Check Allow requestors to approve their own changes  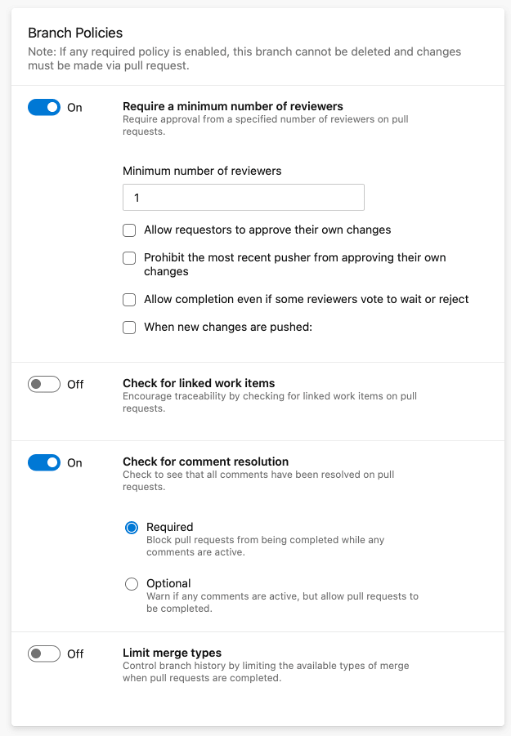(130, 230)
